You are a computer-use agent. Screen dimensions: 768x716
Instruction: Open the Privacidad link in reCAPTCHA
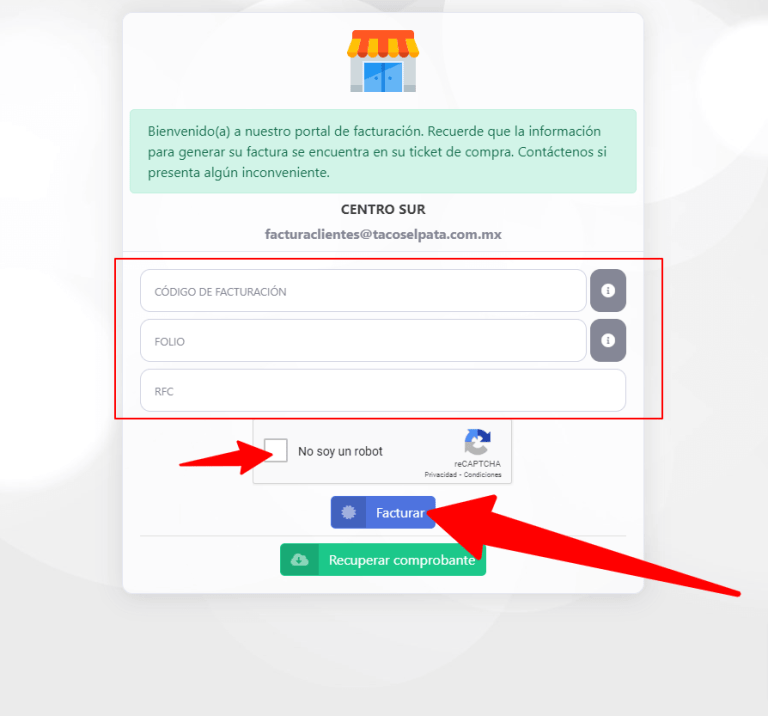[440, 475]
